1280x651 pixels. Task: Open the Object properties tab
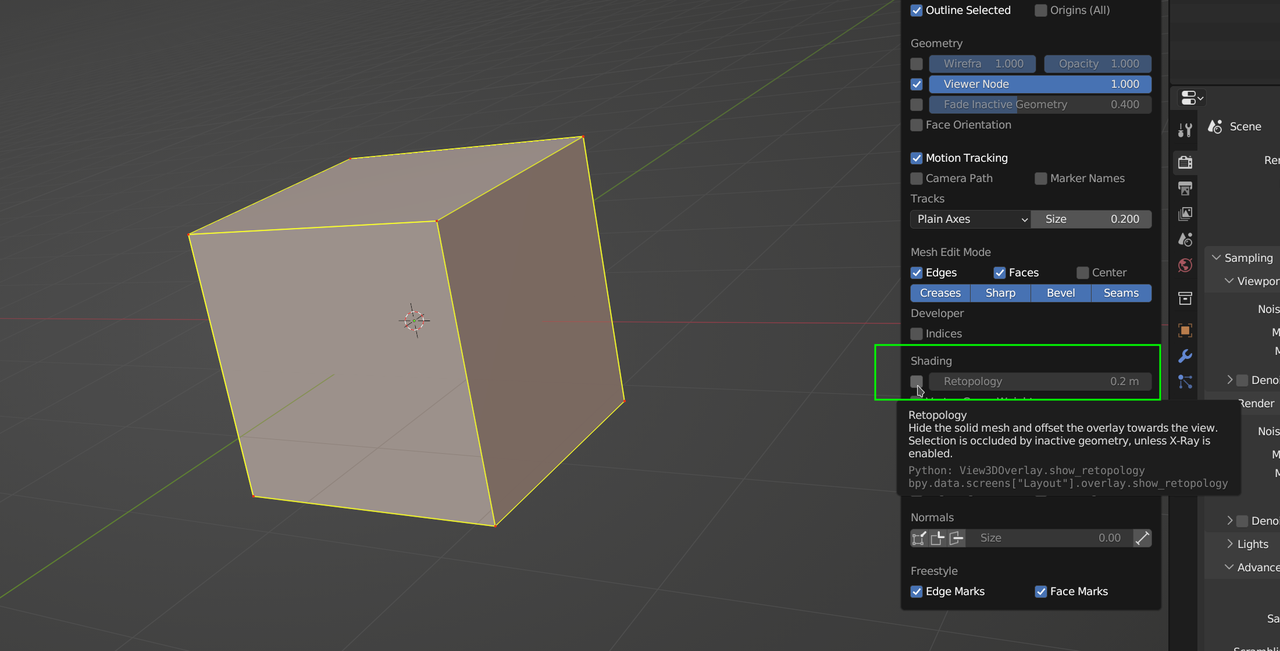pyautogui.click(x=1184, y=330)
